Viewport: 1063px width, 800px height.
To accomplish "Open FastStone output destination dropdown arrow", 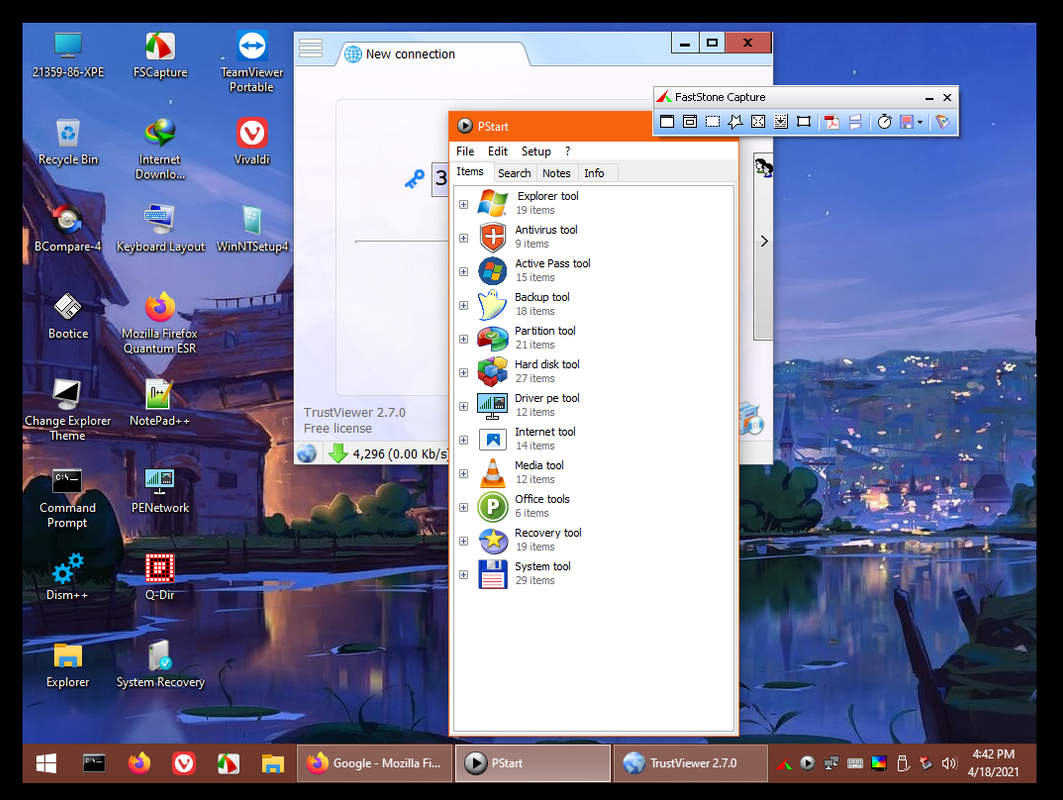I will (920, 122).
